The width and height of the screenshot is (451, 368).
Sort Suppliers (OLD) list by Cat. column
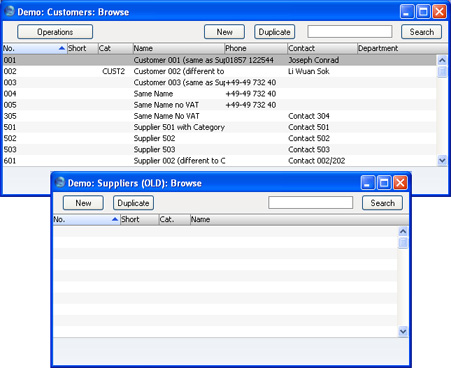[x=174, y=220]
